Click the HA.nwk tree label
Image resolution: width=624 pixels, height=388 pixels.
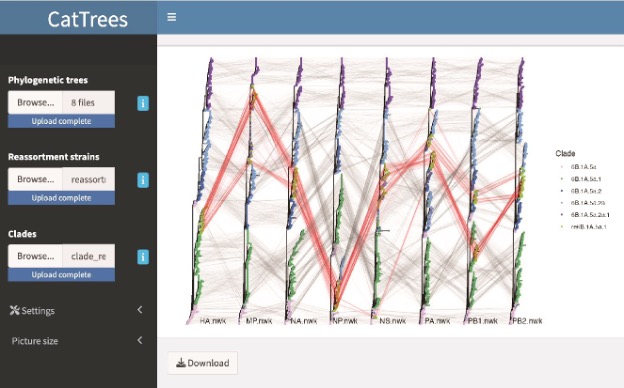point(213,321)
